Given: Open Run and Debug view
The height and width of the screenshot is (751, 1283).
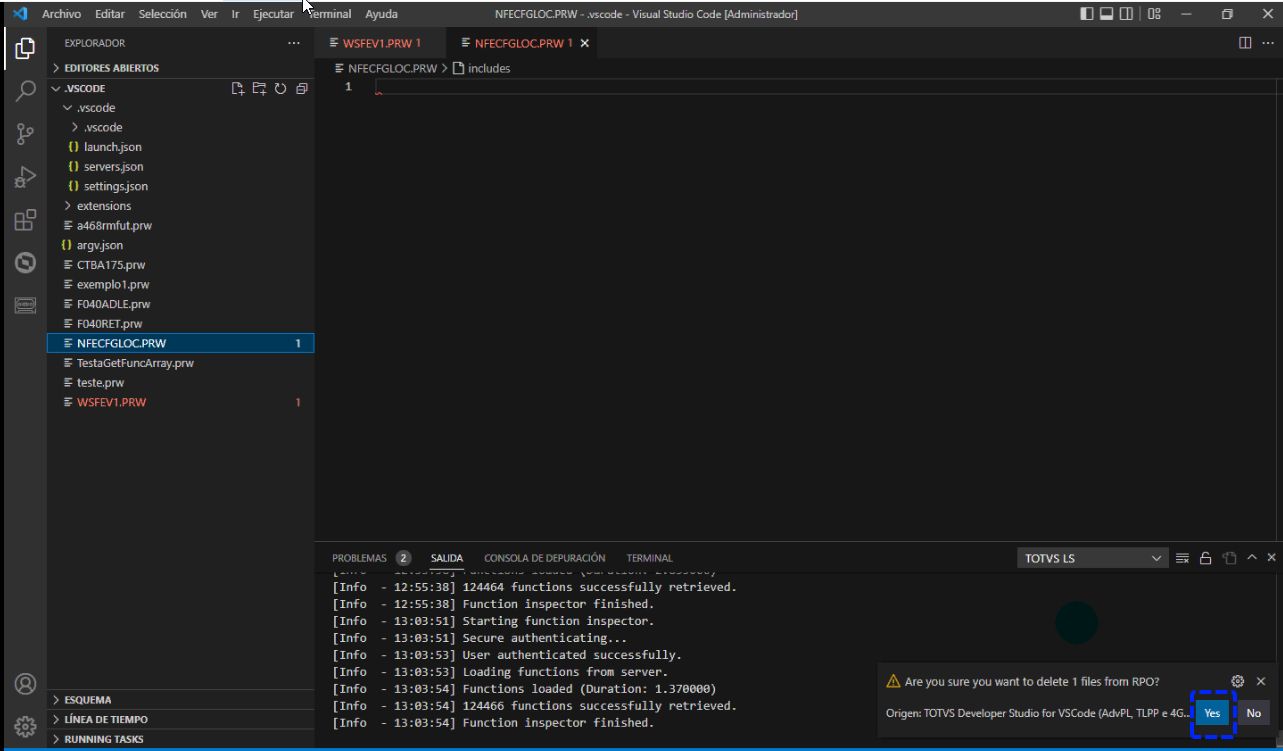Looking at the screenshot, I should coord(25,178).
